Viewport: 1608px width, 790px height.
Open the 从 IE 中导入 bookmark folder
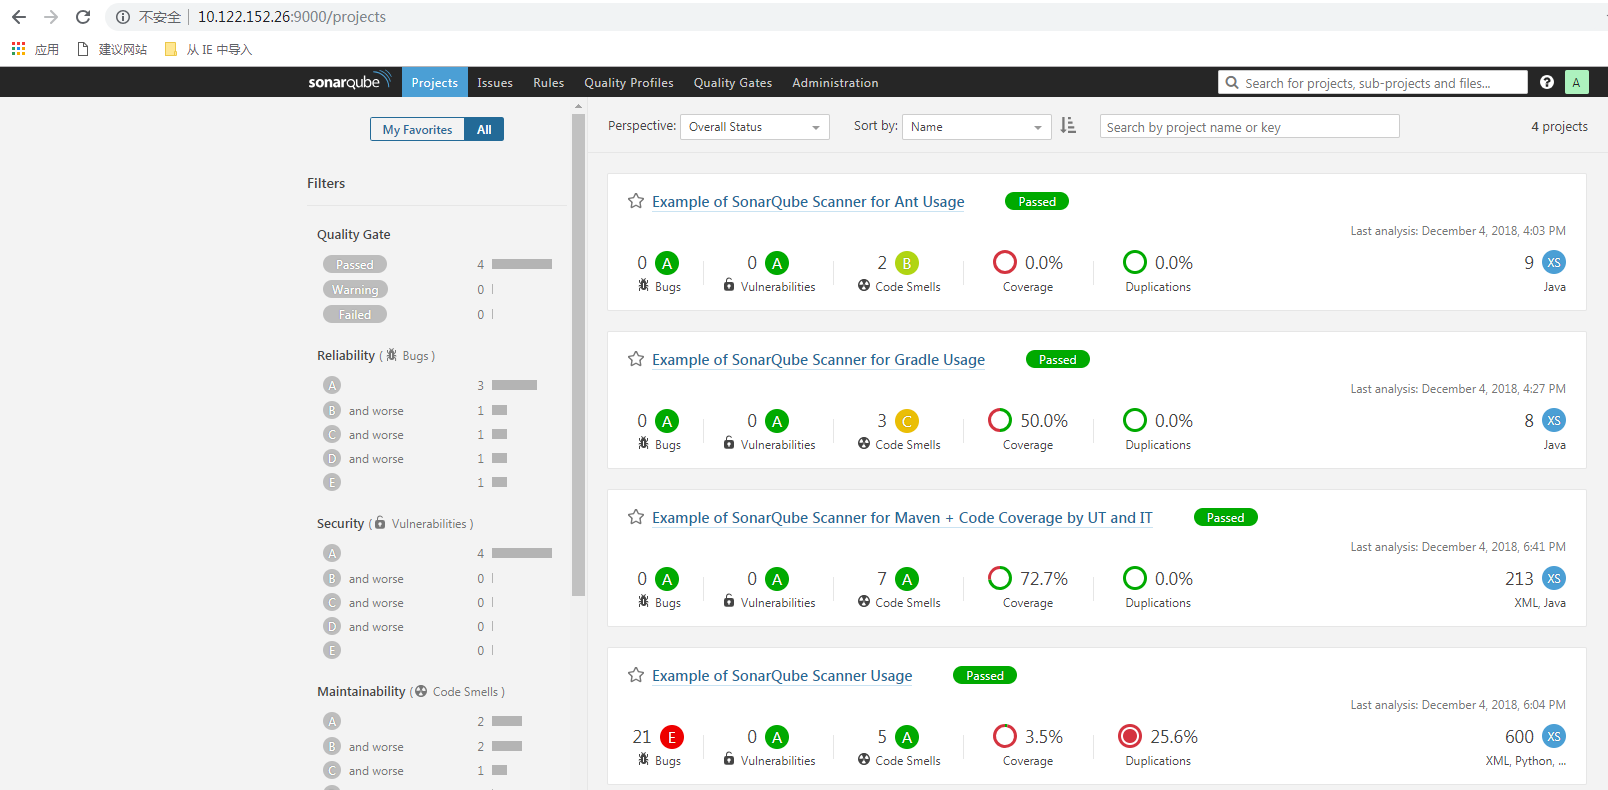[x=208, y=49]
